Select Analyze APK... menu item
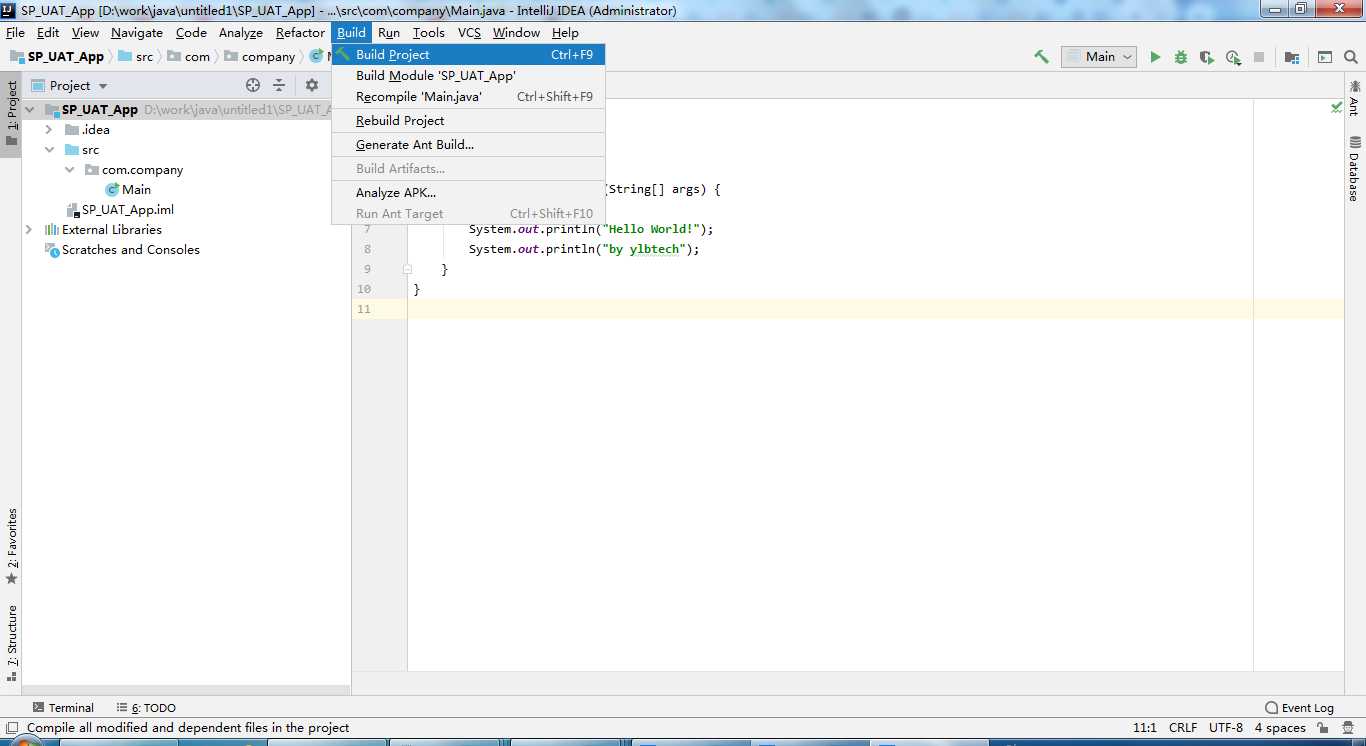 (468, 193)
